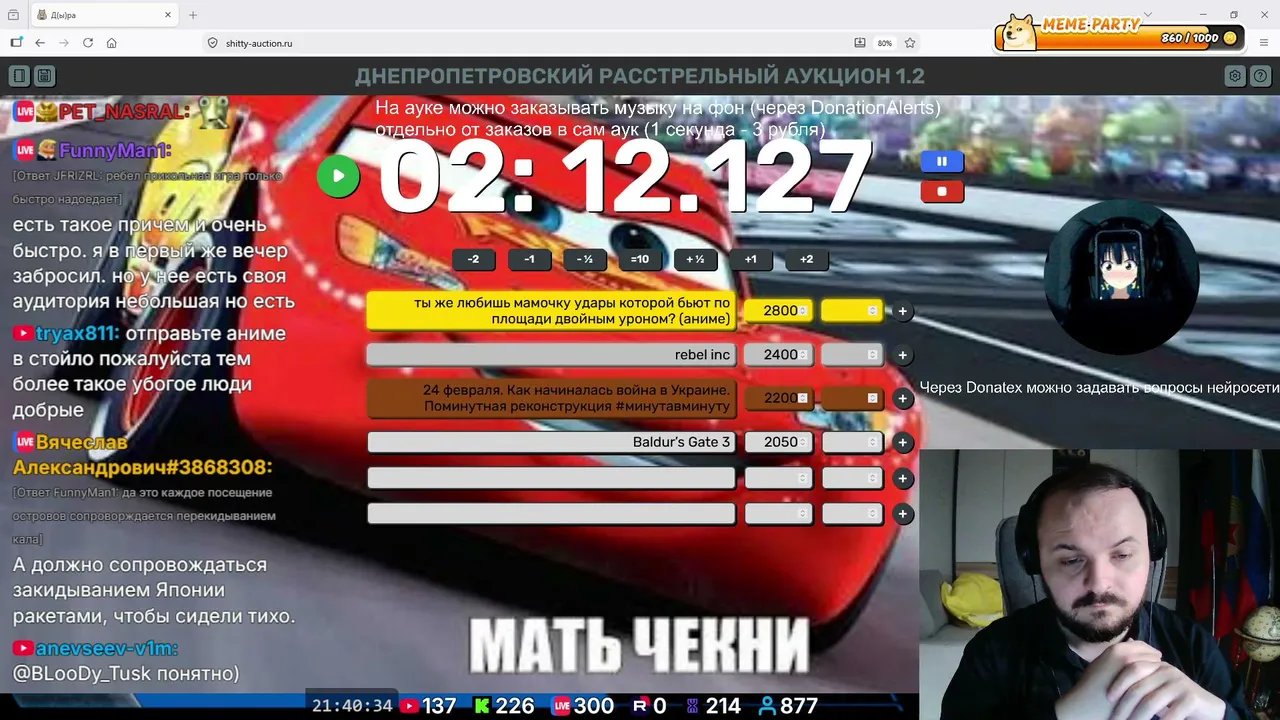Screen dimensions: 1280x720
Task: Open the auction settings gear icon
Action: (1235, 76)
